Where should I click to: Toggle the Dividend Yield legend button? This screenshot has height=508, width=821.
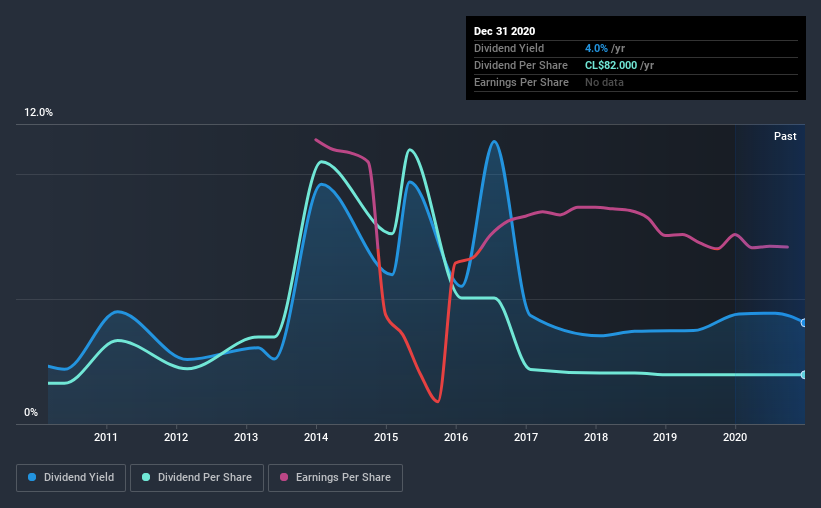pyautogui.click(x=71, y=478)
